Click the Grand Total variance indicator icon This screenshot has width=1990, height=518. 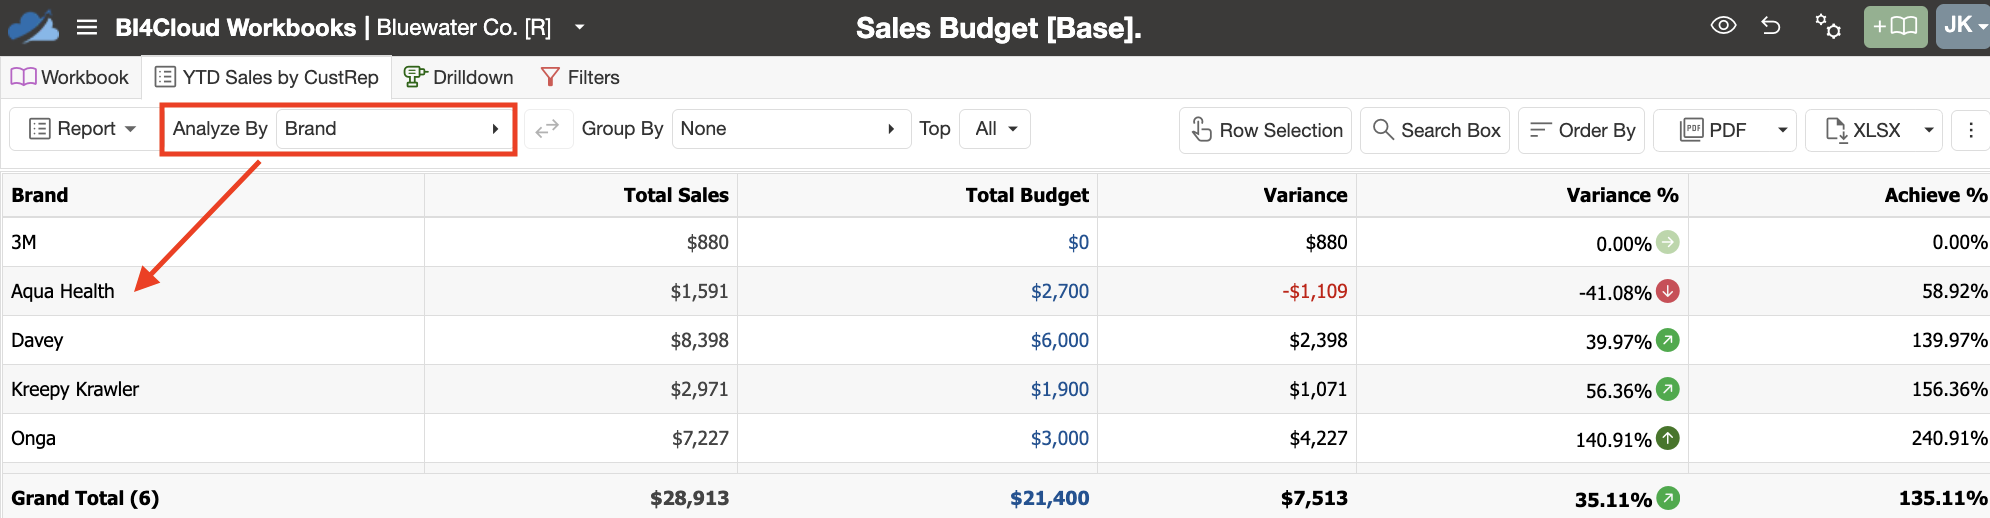(1667, 498)
